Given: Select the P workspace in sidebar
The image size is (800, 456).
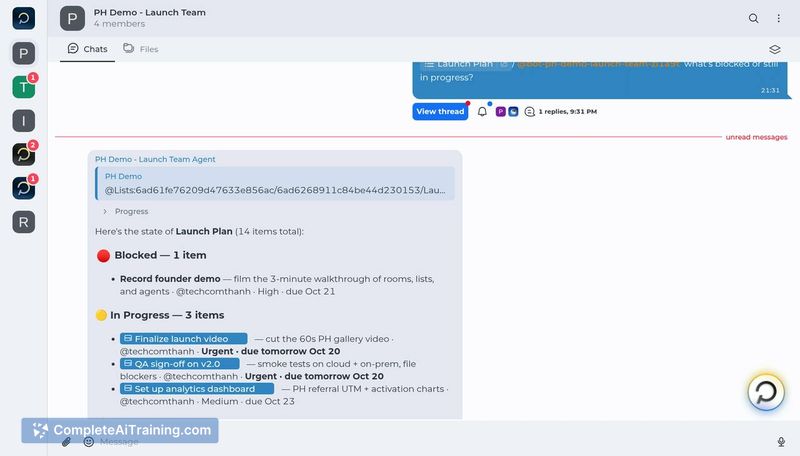Looking at the screenshot, I should (23, 53).
